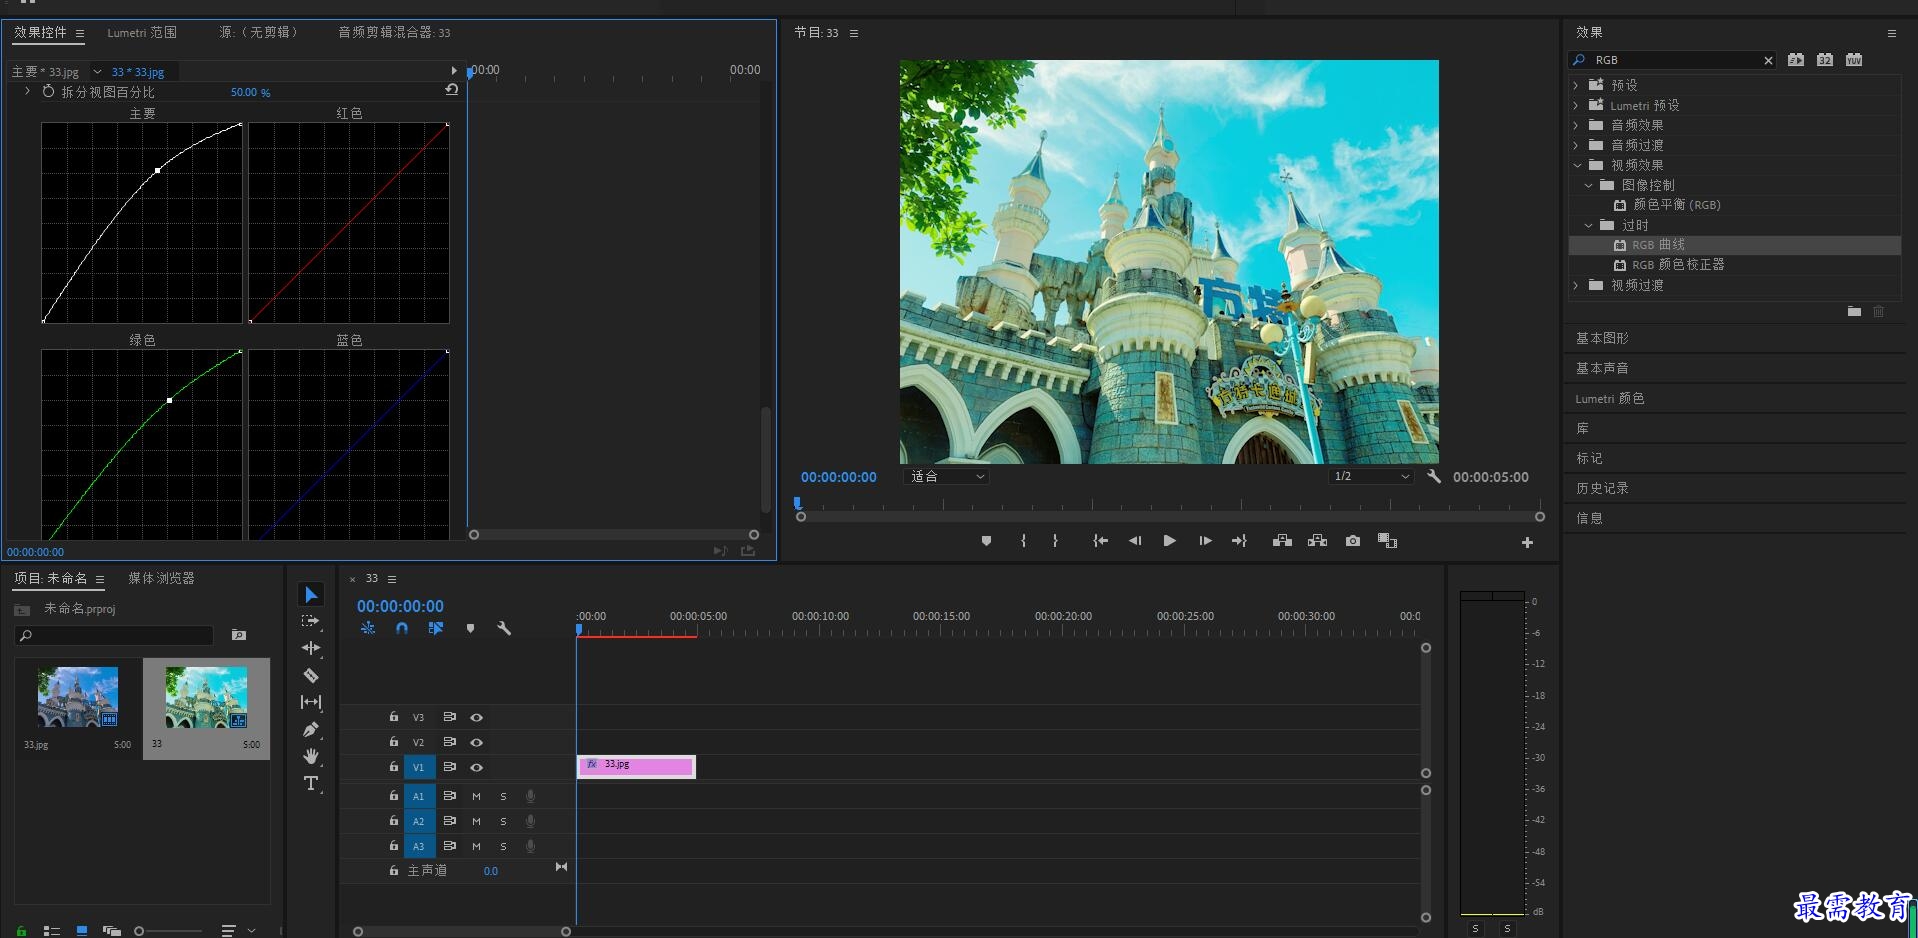Click the Lift button icon

pos(1282,541)
